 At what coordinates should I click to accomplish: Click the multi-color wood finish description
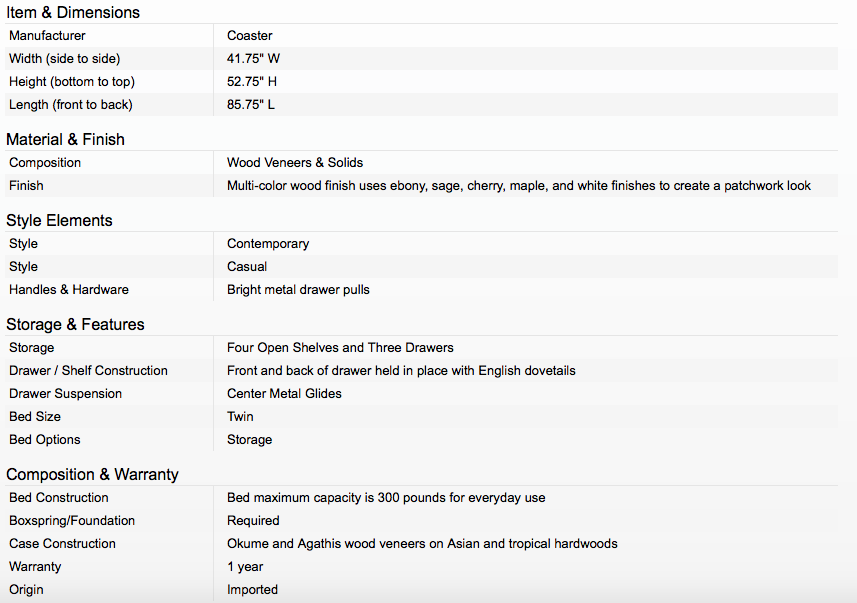click(519, 186)
